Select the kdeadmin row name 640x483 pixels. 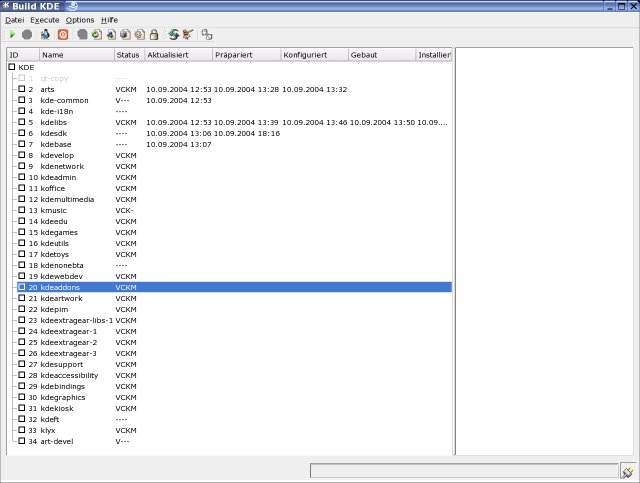pos(58,178)
